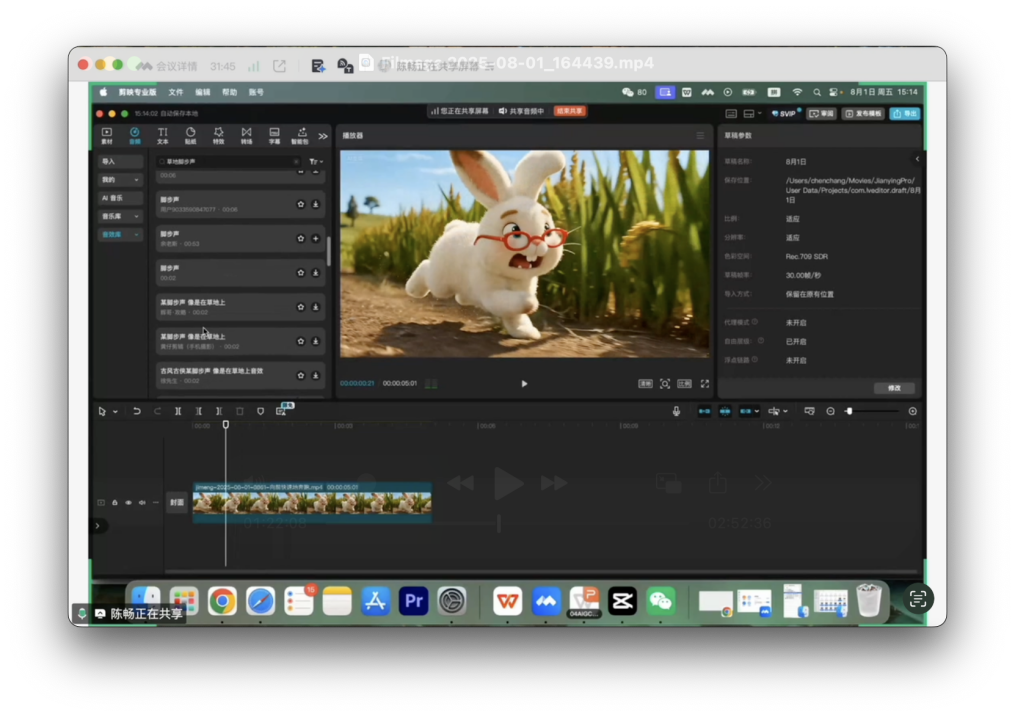Toggle the video track visibility eye
This screenshot has height=717, width=1015.
point(128,502)
